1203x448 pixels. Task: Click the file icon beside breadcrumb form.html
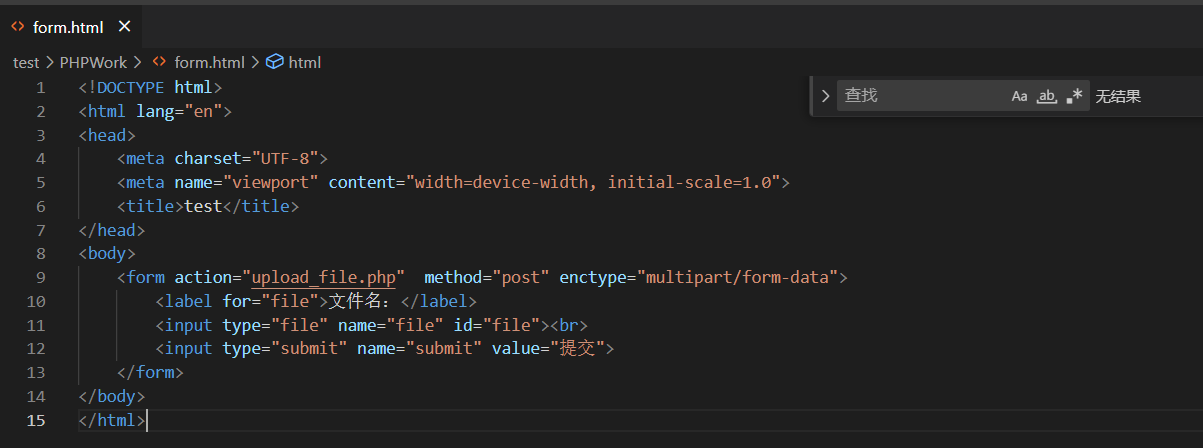pyautogui.click(x=159, y=62)
